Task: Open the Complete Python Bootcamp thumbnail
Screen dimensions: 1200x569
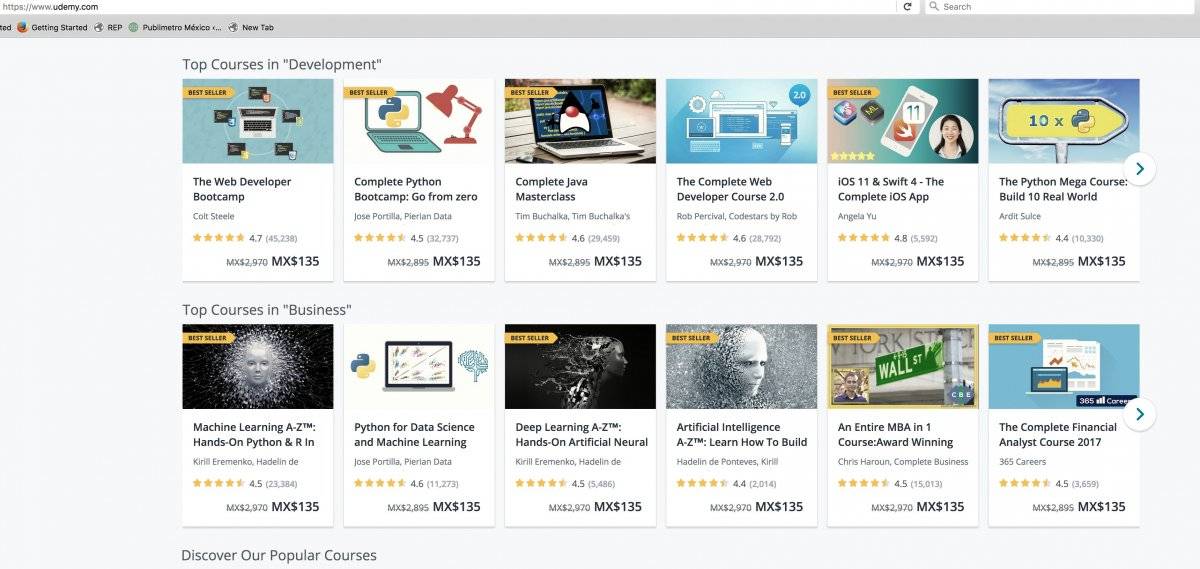Action: pyautogui.click(x=419, y=121)
